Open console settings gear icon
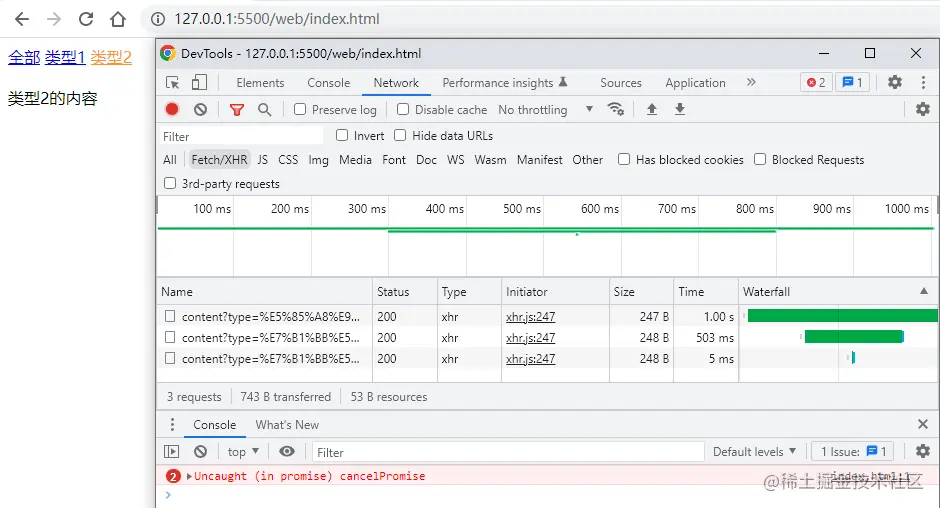 [923, 451]
